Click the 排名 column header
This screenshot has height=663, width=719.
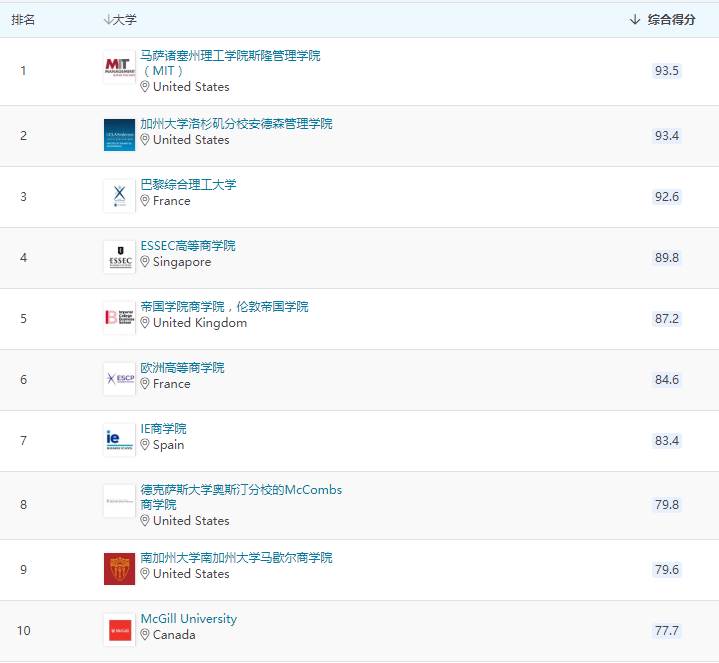coord(23,20)
